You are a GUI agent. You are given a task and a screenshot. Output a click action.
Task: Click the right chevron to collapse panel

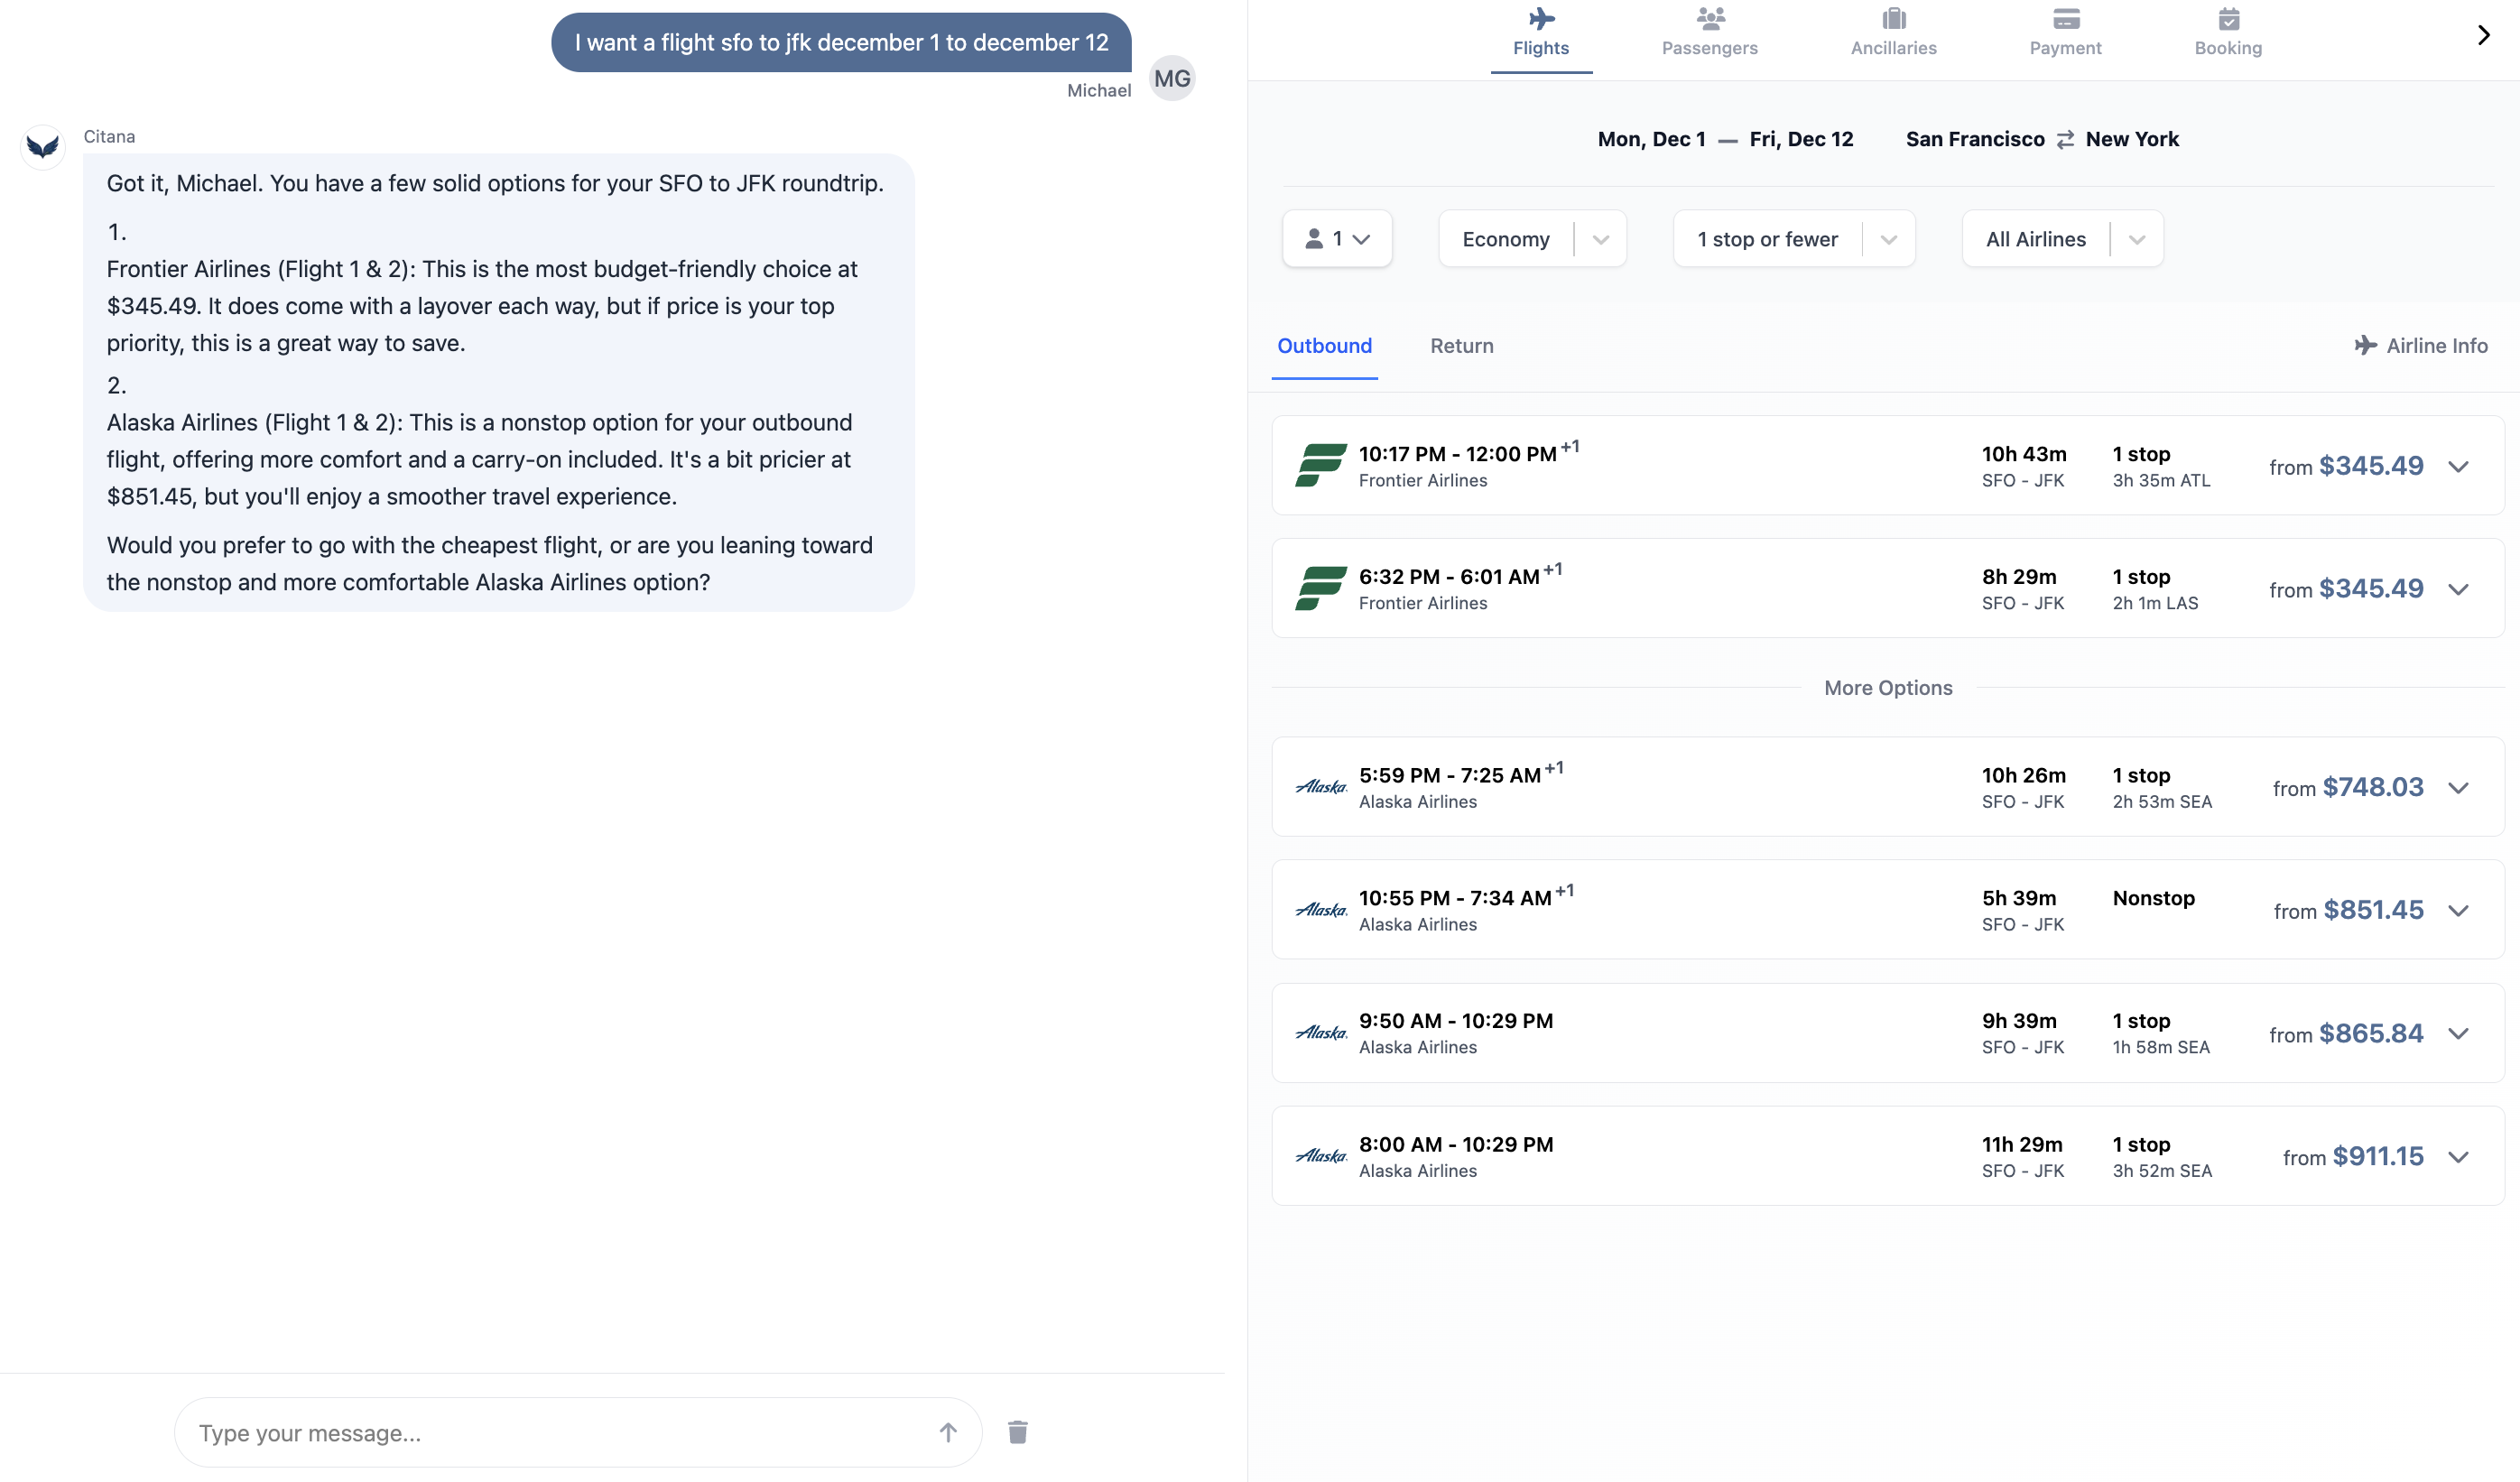(2483, 36)
